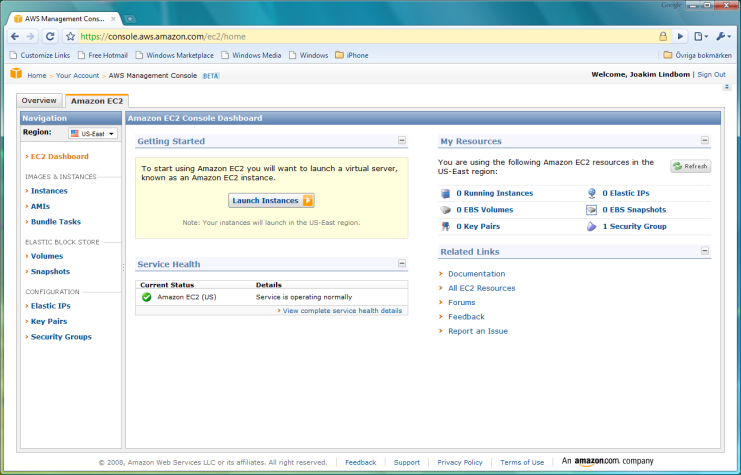Switch to the Overview tab
Image resolution: width=741 pixels, height=475 pixels.
pos(39,101)
